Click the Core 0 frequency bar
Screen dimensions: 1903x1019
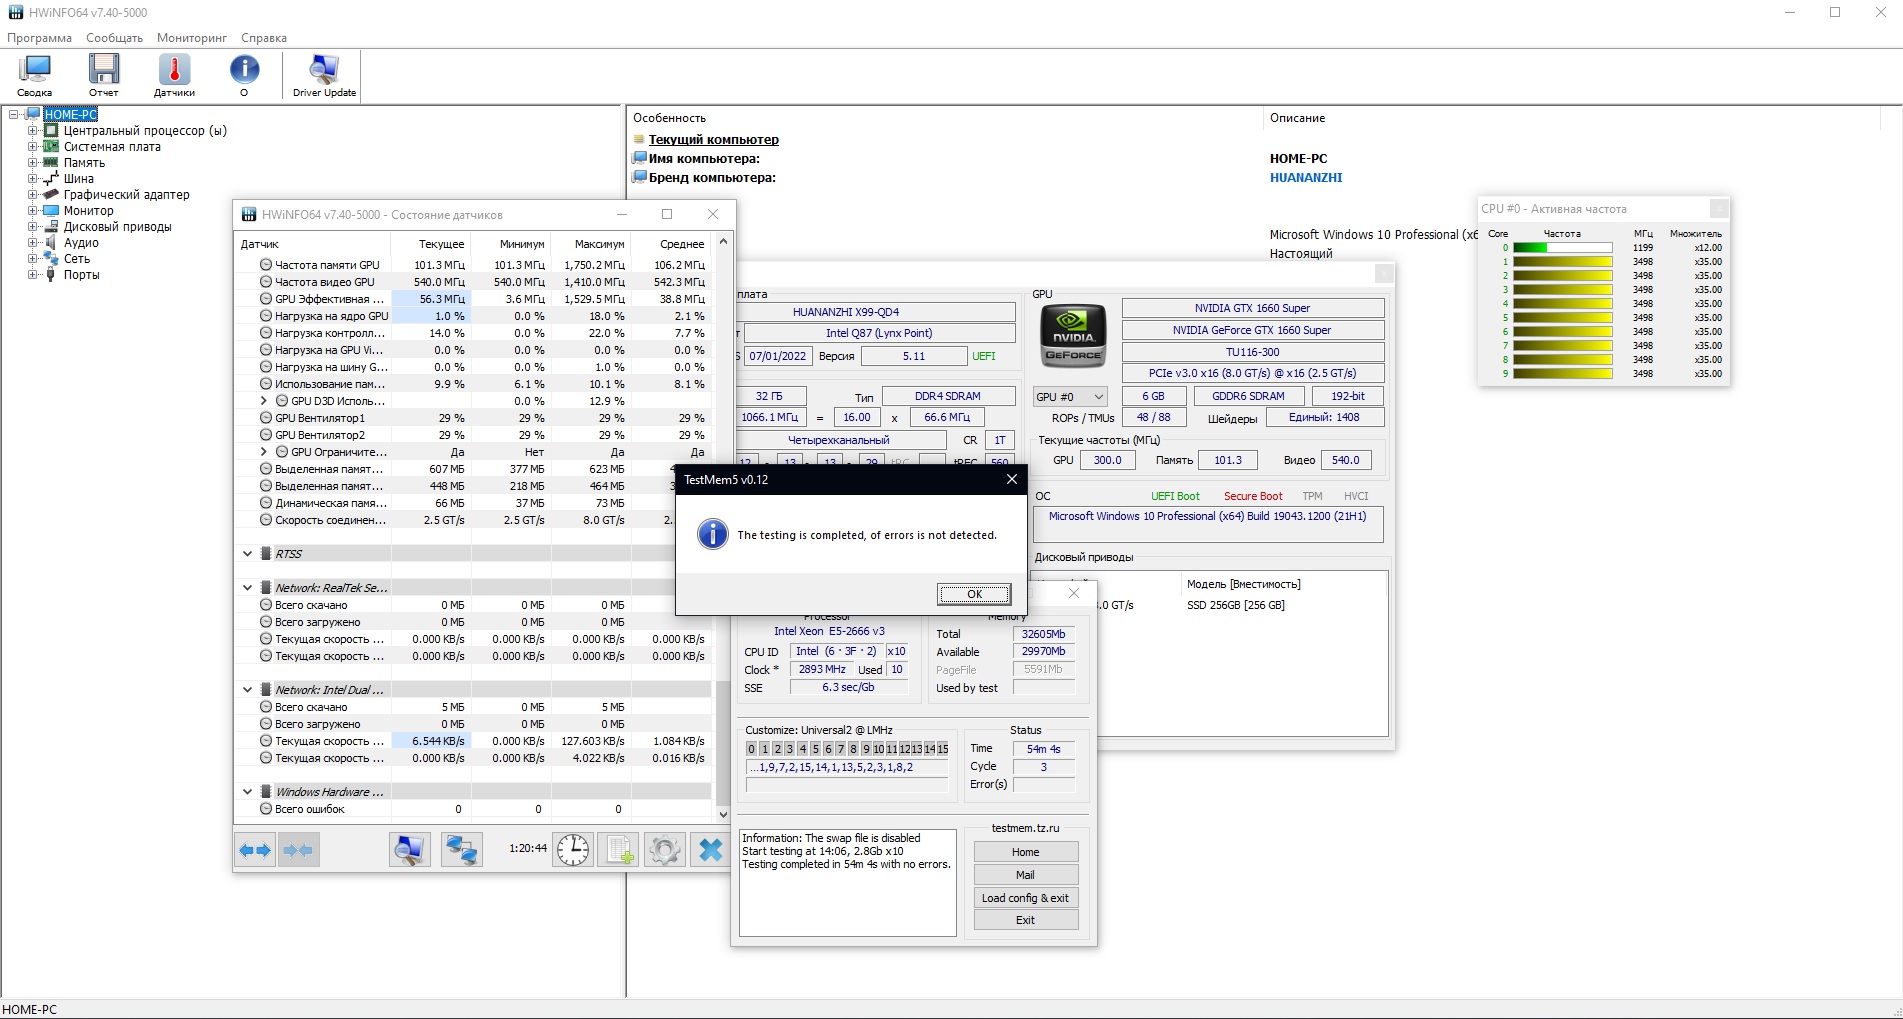point(1562,248)
